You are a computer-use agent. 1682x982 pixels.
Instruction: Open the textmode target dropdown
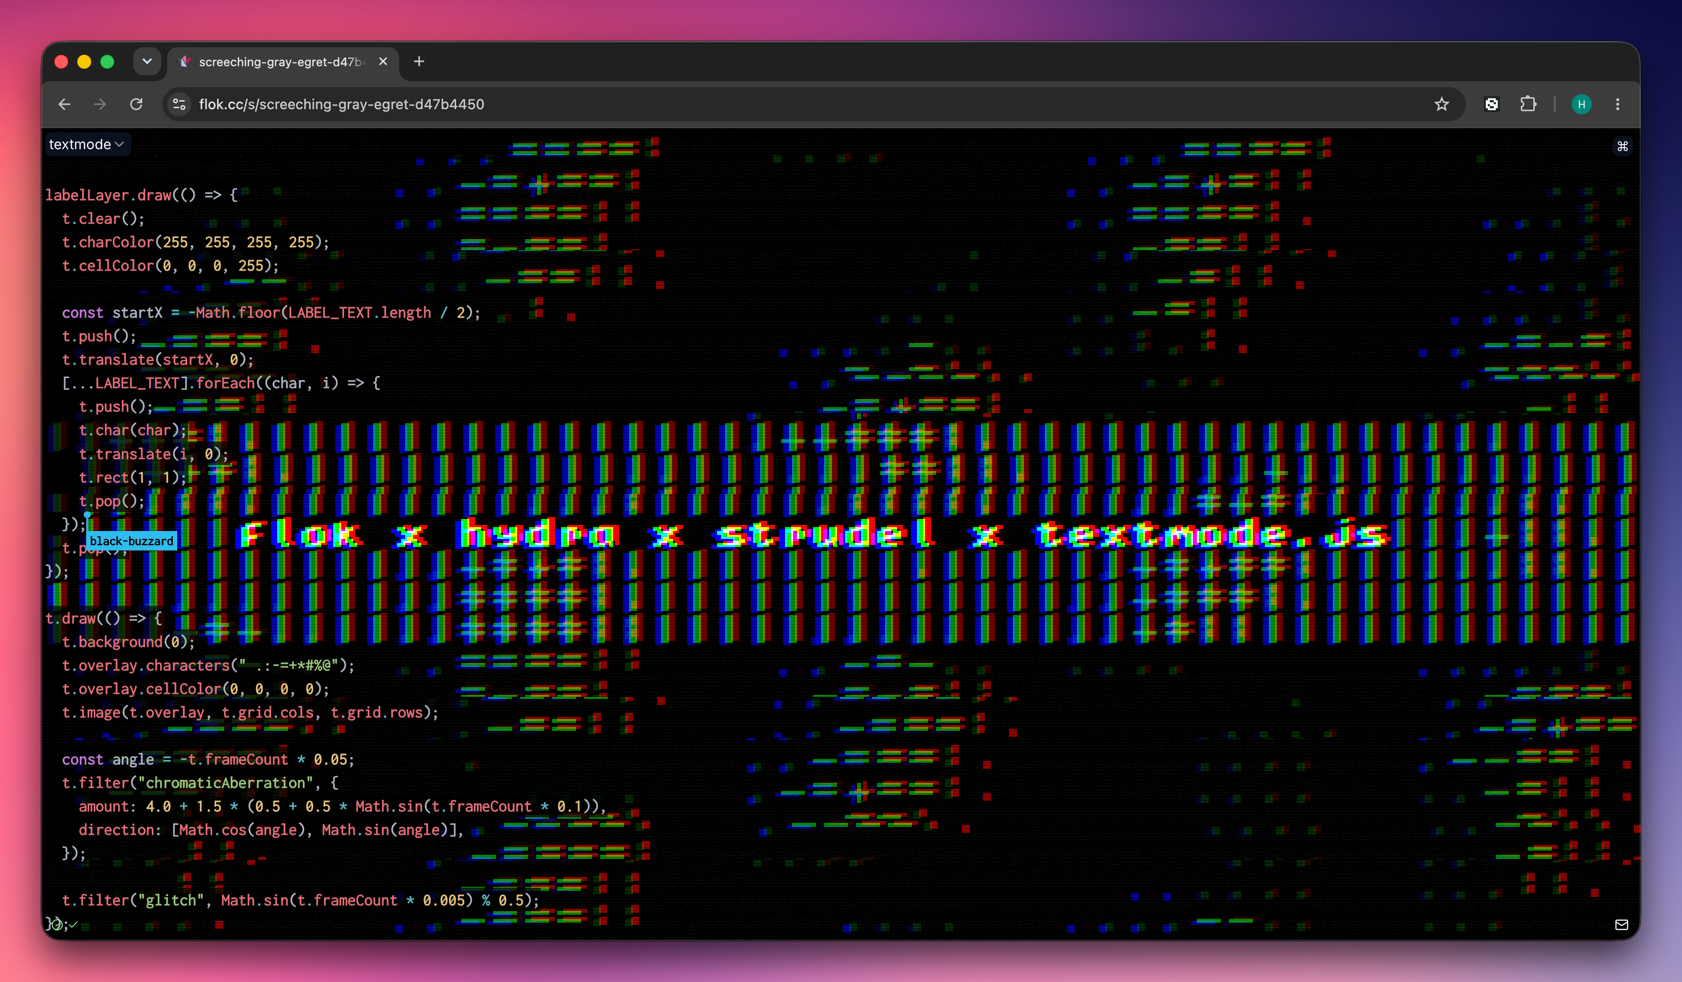86,144
